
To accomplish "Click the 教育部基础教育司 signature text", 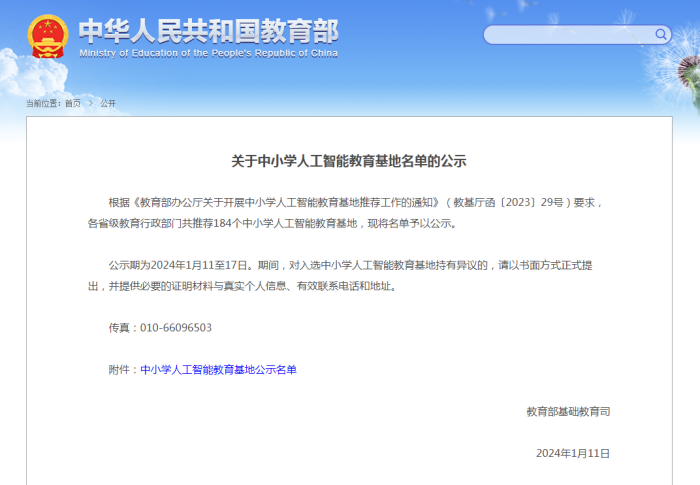I will point(567,411).
